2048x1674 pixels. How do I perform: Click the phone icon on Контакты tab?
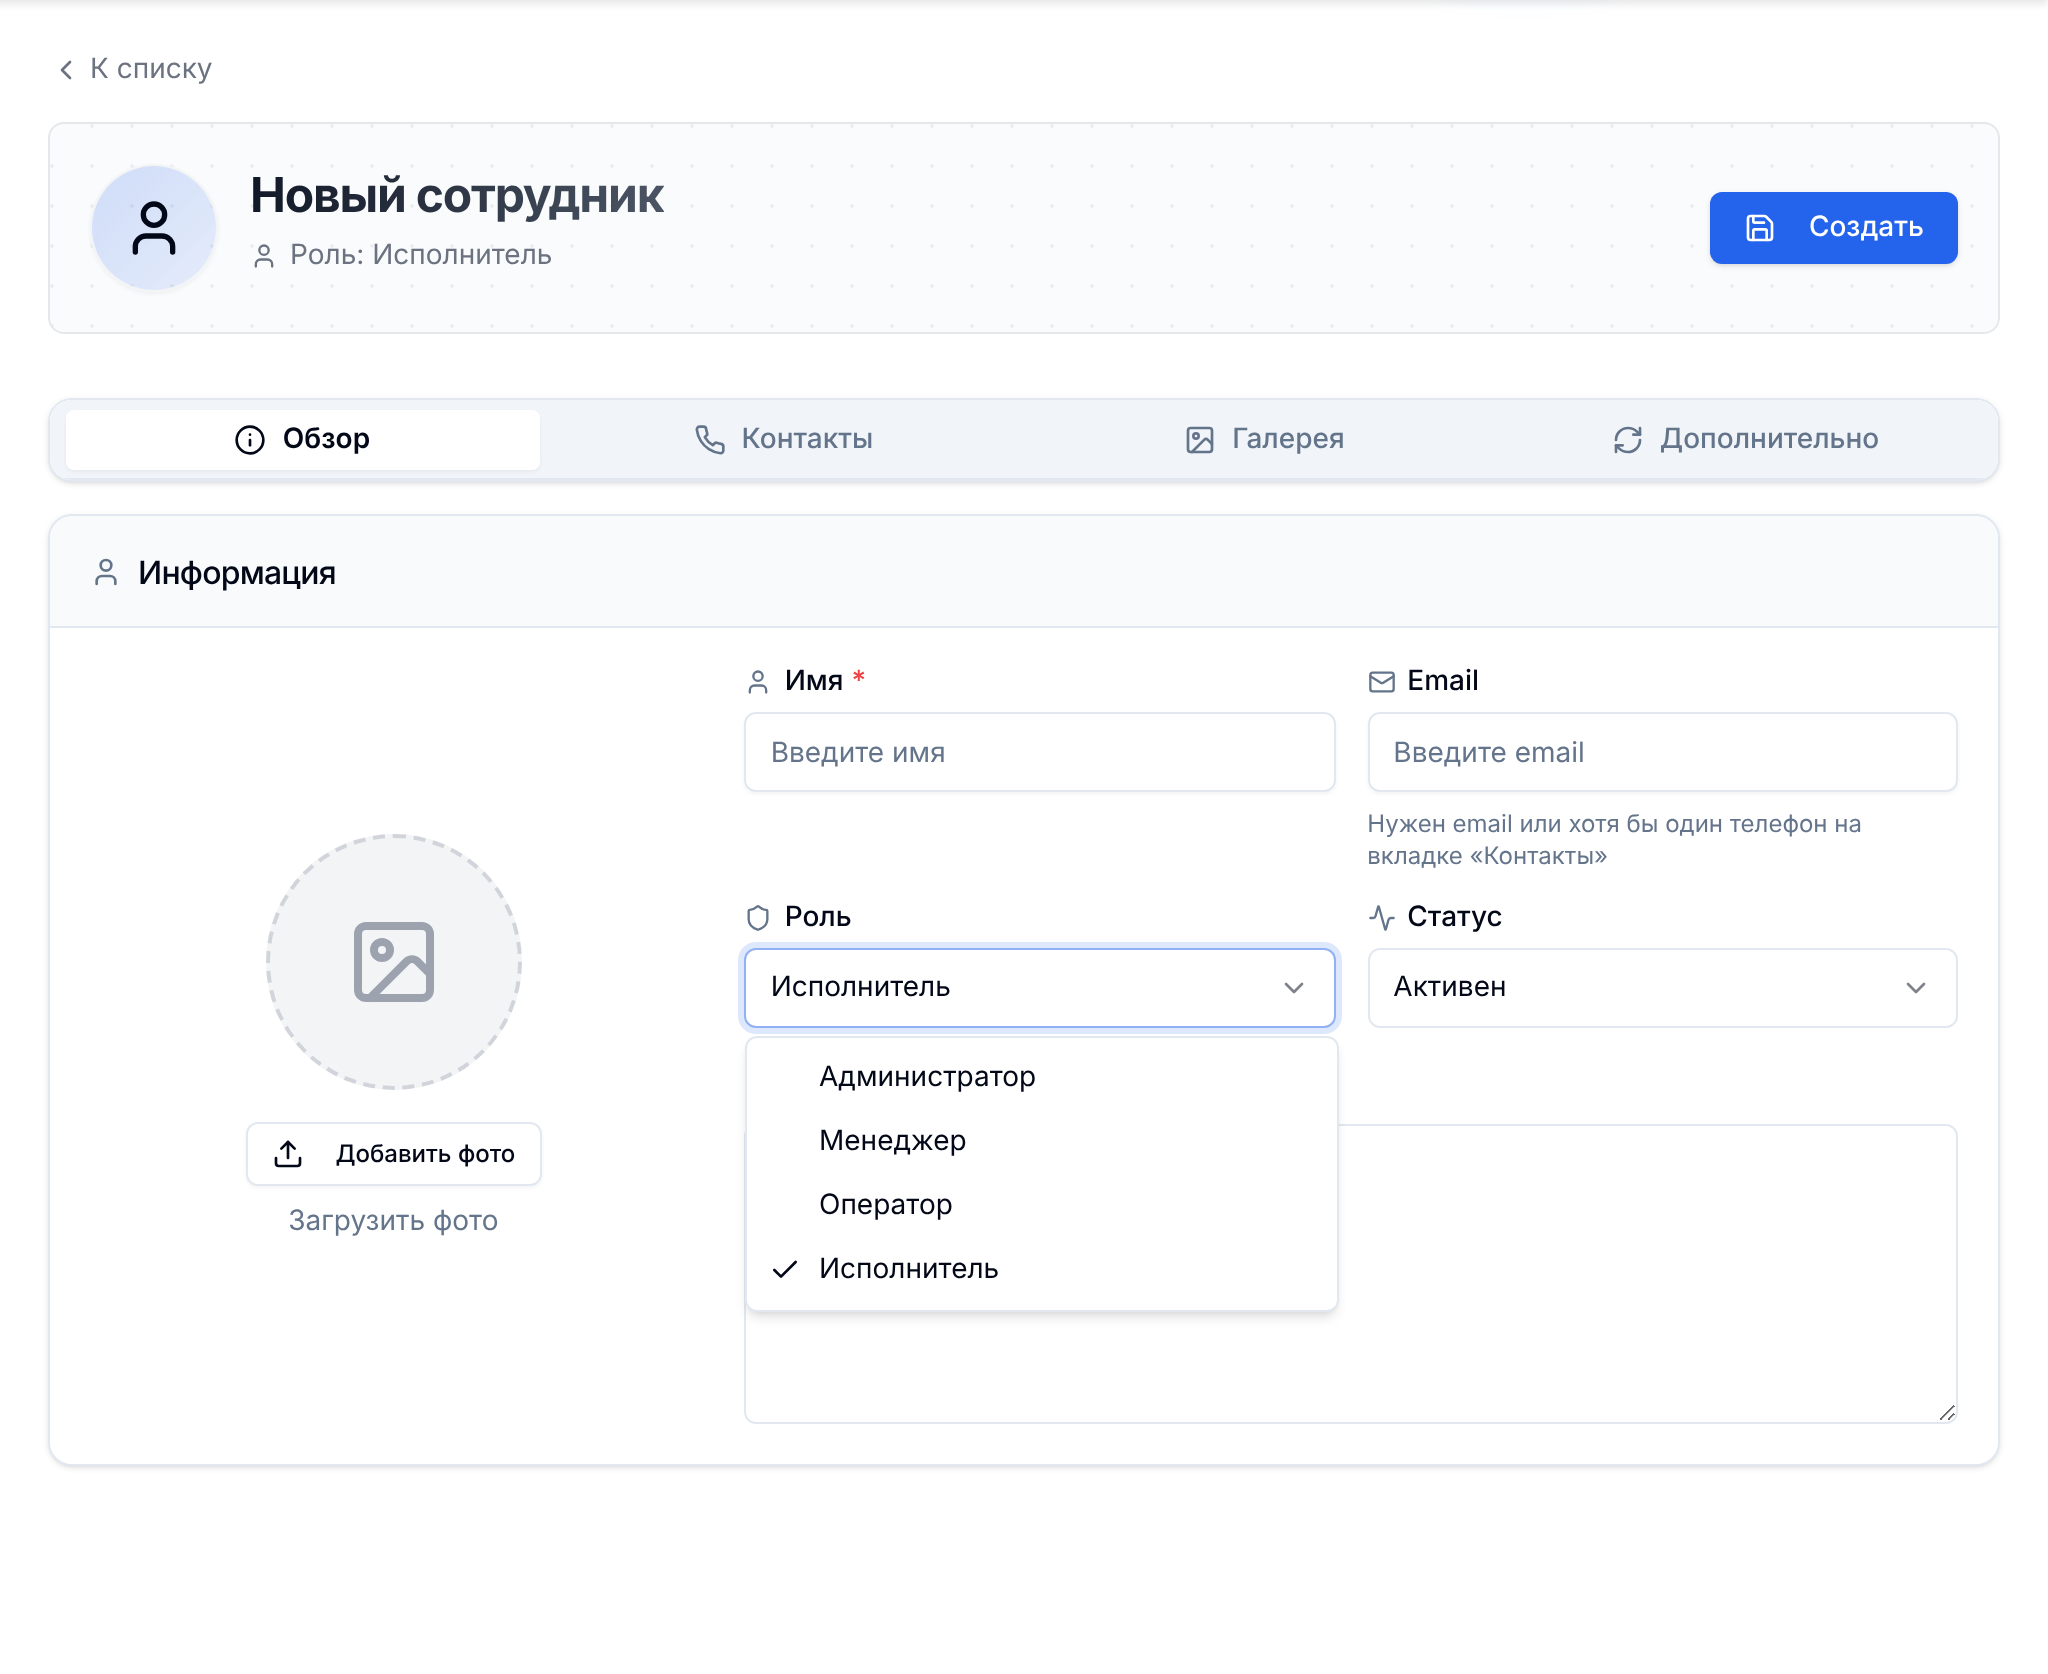[x=710, y=440]
